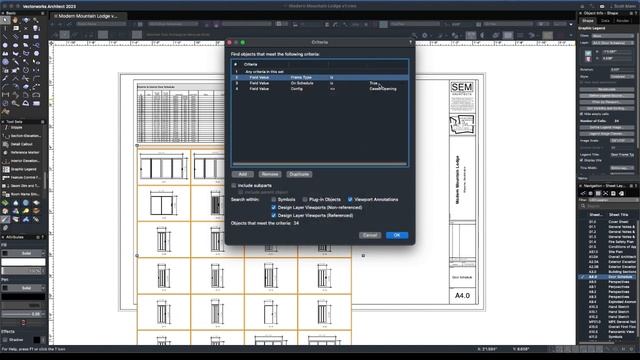
Task: Select the Config criteria row
Action: coord(320,89)
